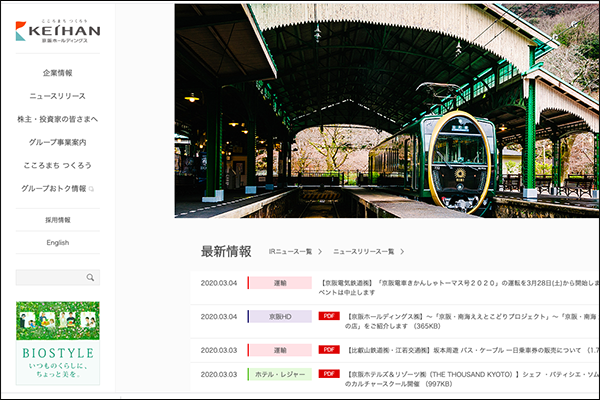Click the sidebar search input field
Screen dimensions: 600x400
[x=50, y=278]
